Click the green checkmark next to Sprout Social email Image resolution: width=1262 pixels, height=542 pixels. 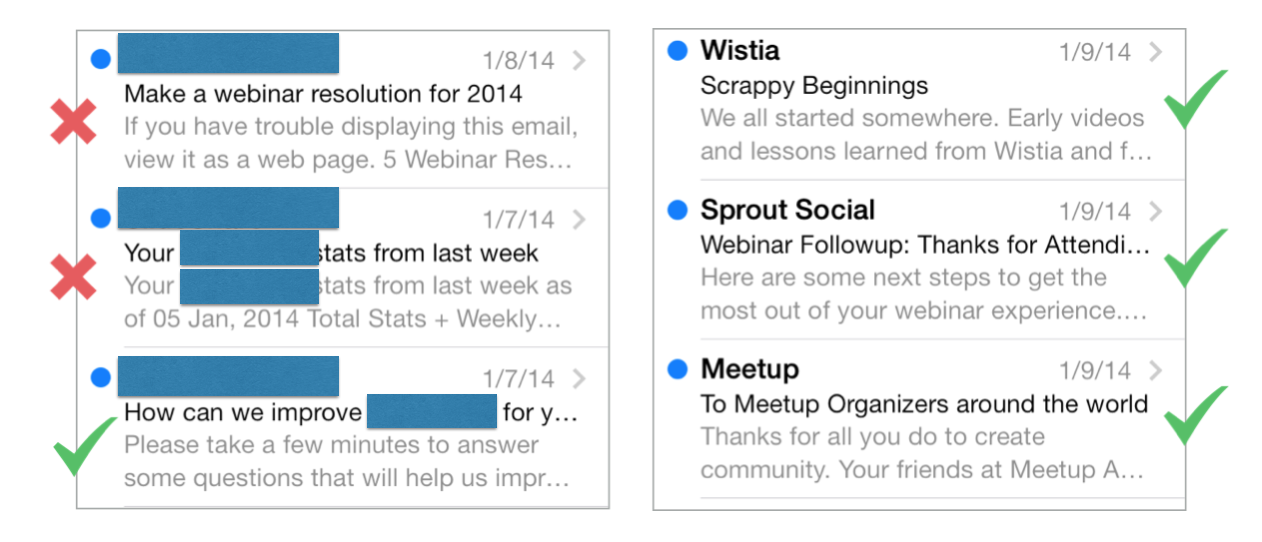point(1196,257)
